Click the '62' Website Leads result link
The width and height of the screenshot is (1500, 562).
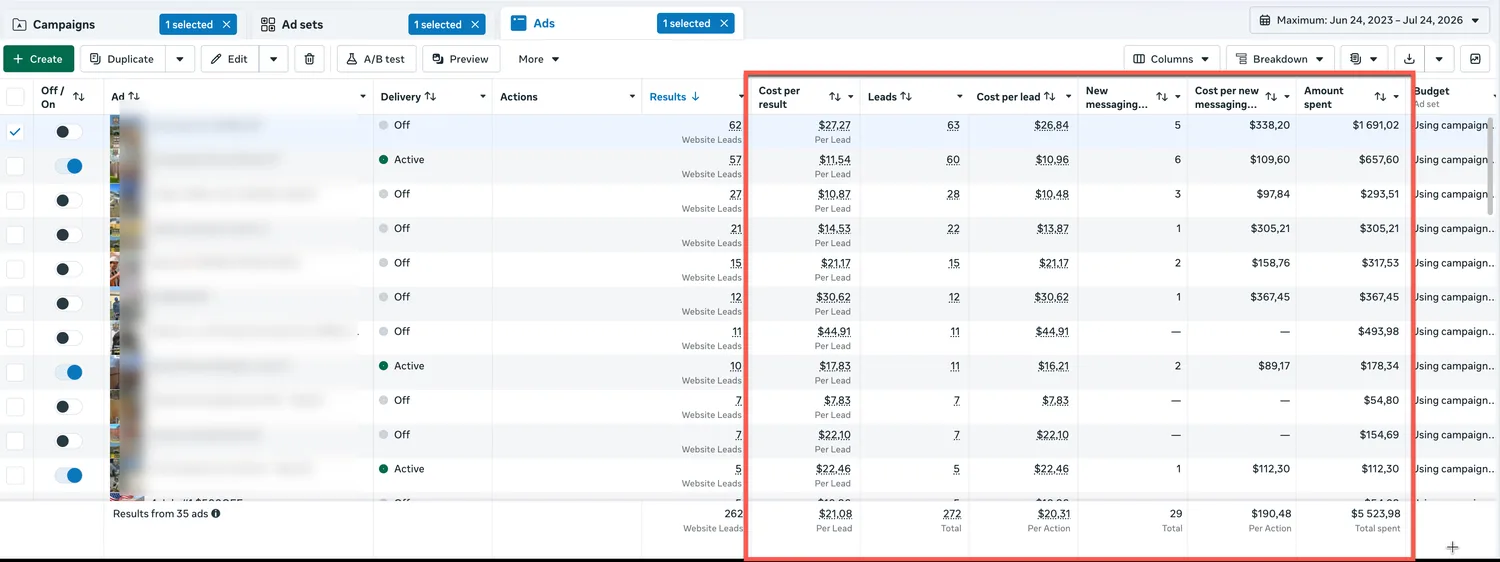735,126
